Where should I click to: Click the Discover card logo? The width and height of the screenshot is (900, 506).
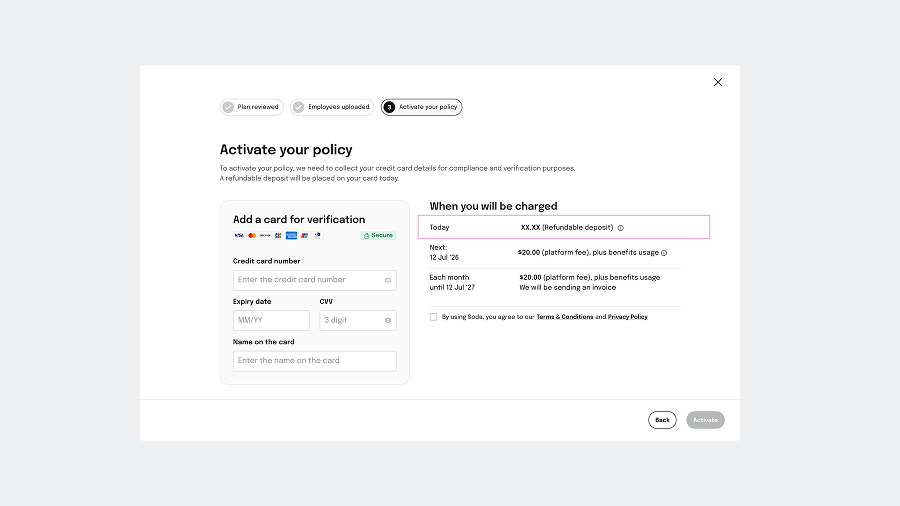265,236
